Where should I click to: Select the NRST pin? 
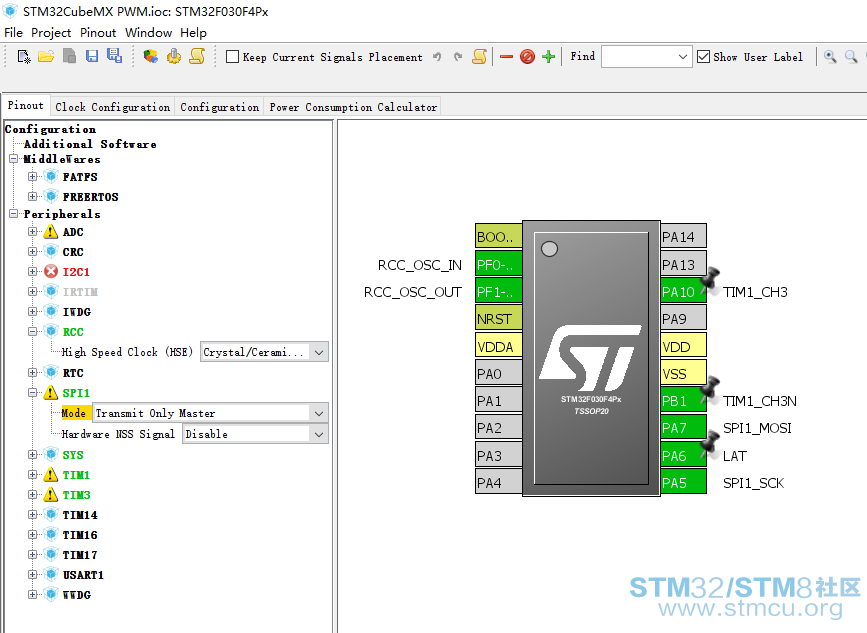pos(499,318)
